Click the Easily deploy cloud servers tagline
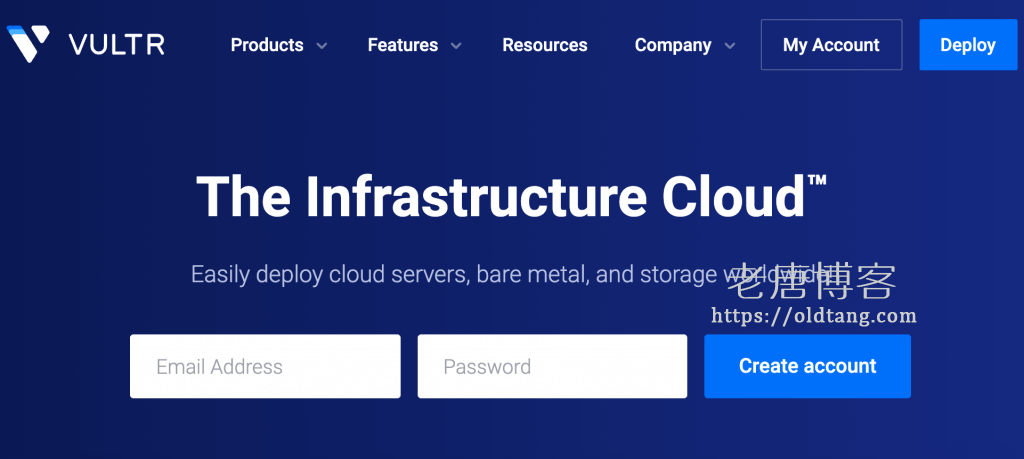 point(440,274)
